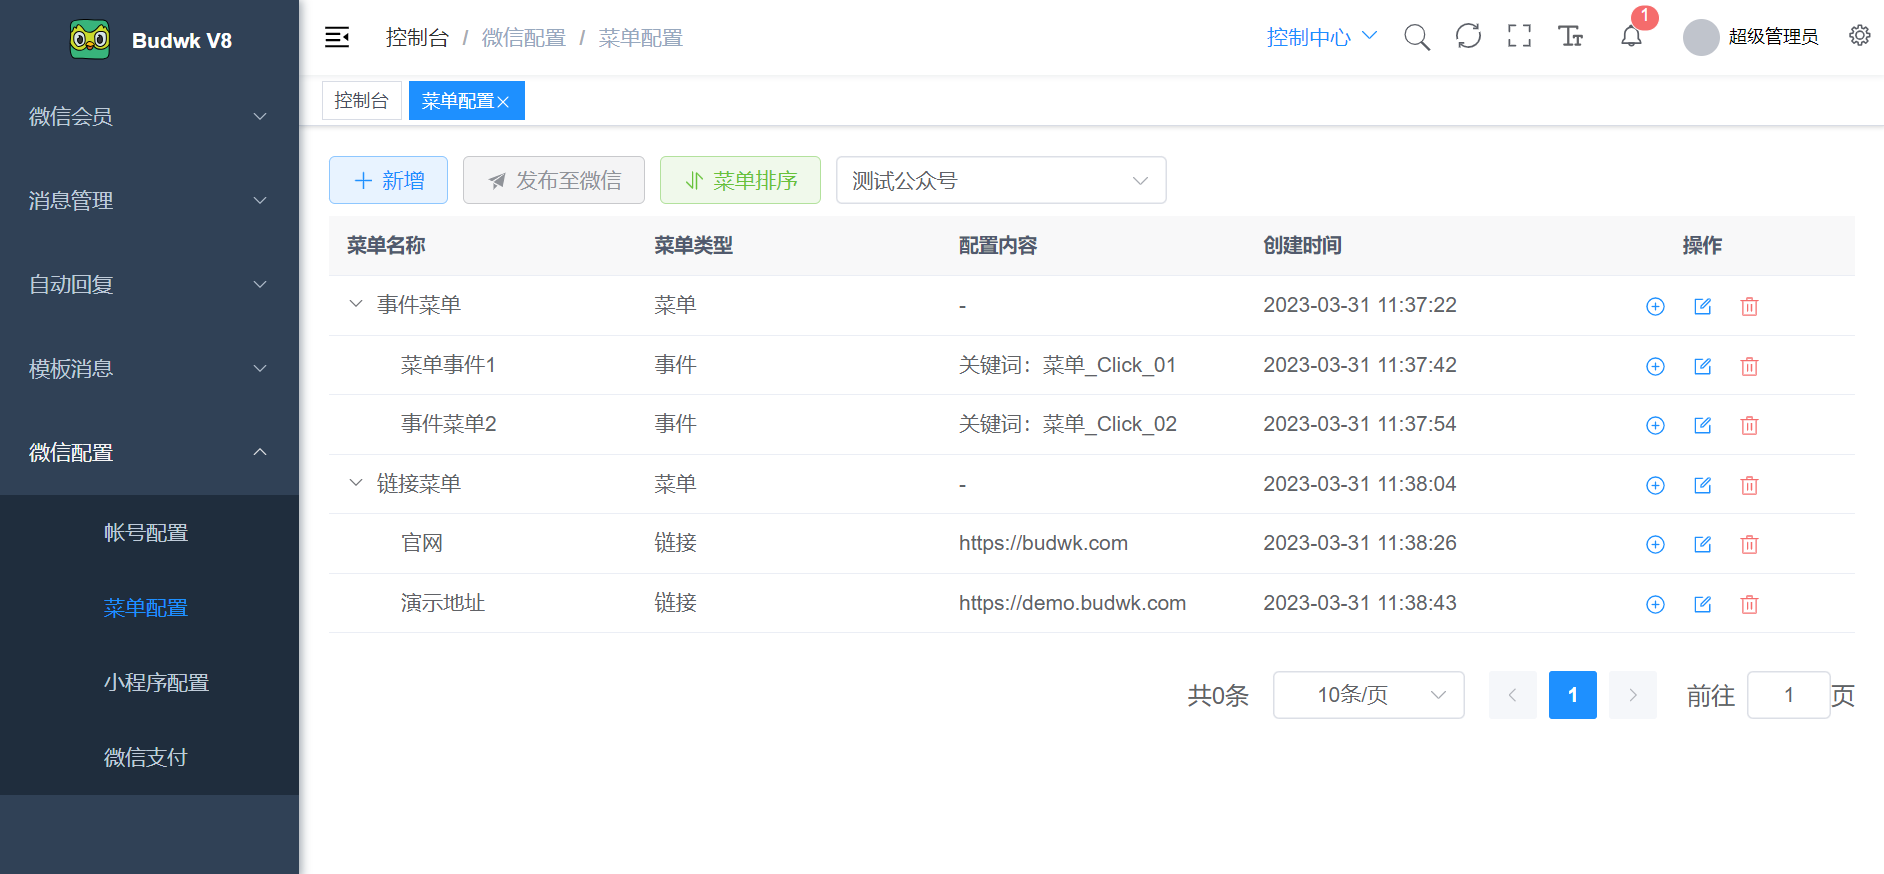
Task: Open the settings gear icon
Action: 1859,36
